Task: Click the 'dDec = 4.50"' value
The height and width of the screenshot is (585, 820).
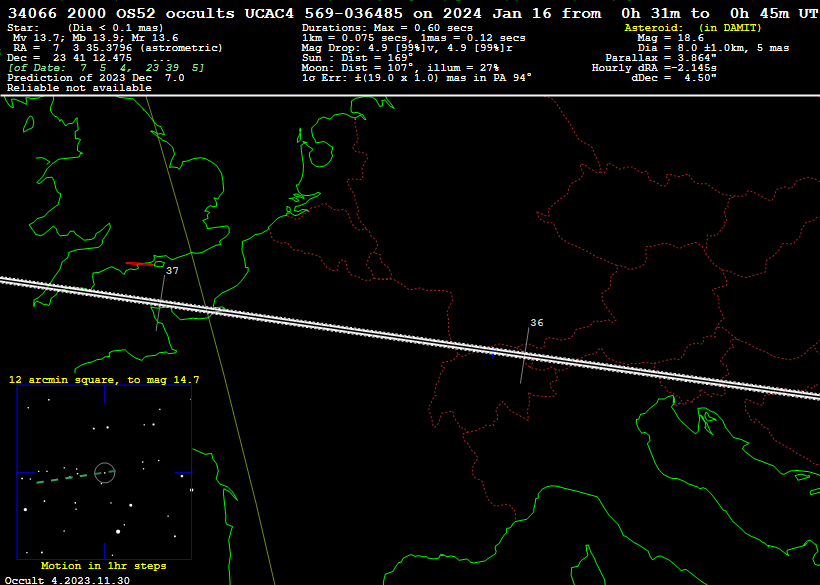Action: pos(674,78)
